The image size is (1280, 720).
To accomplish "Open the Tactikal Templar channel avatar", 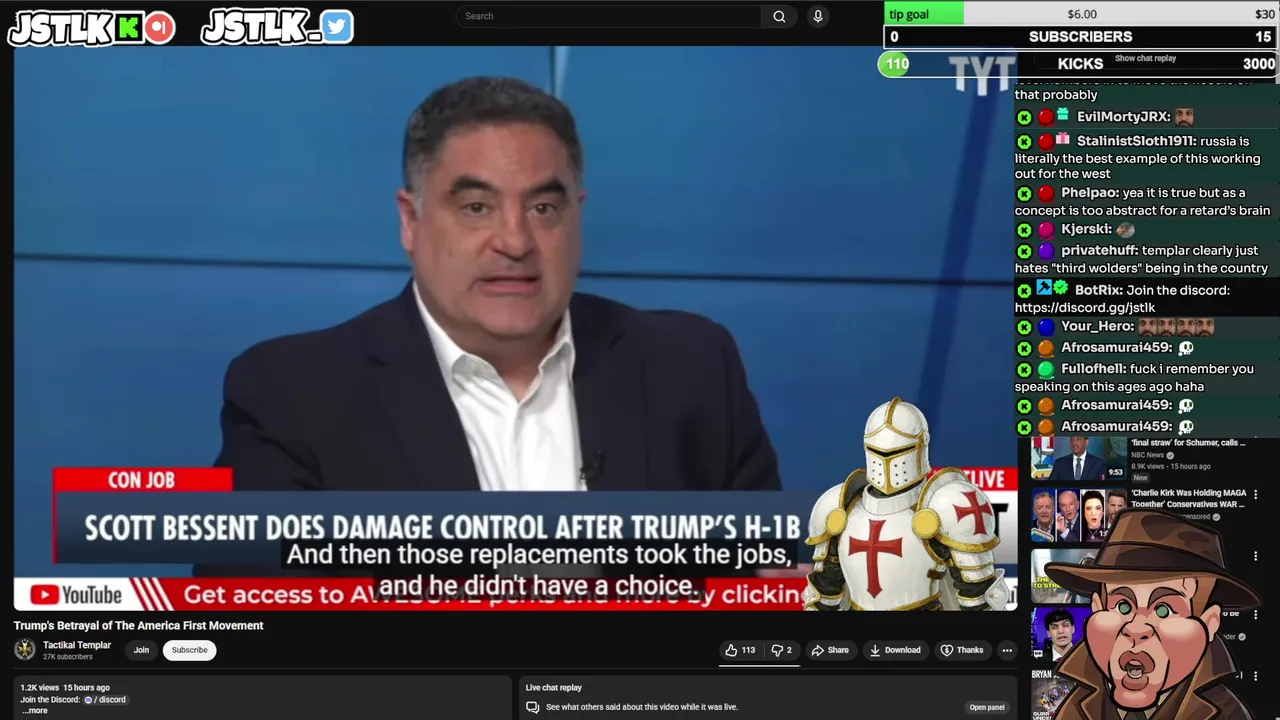I will [24, 649].
